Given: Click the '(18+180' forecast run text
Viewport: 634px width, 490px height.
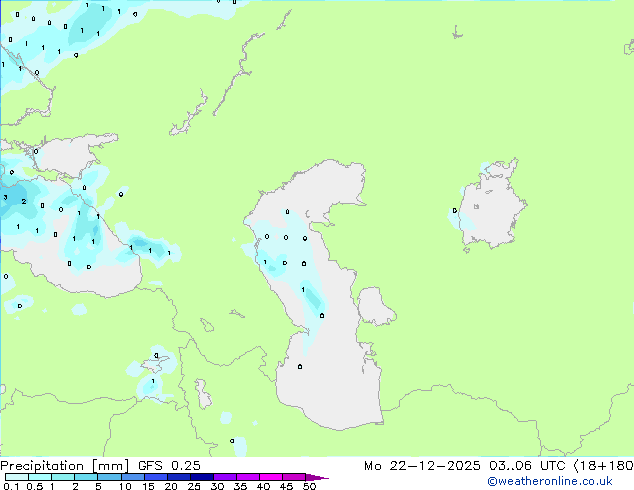Looking at the screenshot, I should pyautogui.click(x=603, y=466).
